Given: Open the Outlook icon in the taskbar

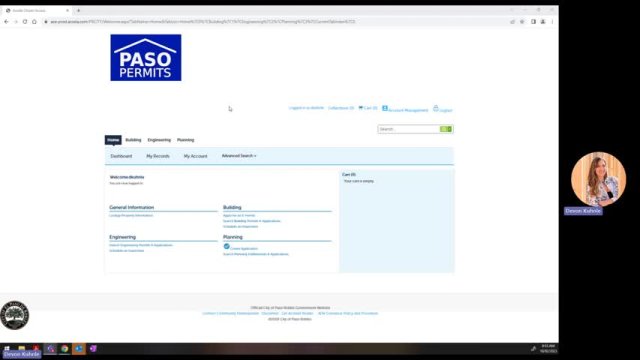Looking at the screenshot, I should click(x=79, y=349).
